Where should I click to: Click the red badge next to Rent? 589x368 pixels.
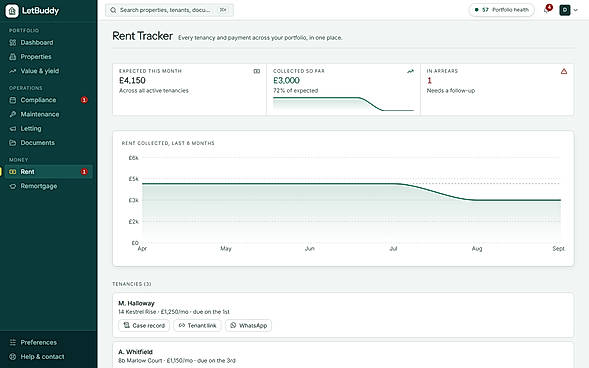[84, 172]
